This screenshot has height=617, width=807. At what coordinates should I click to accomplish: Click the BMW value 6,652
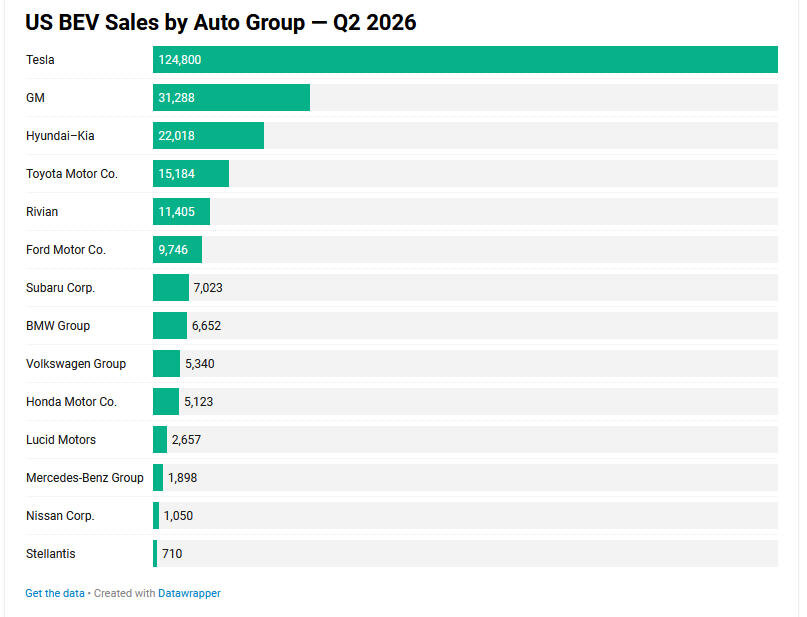click(206, 326)
